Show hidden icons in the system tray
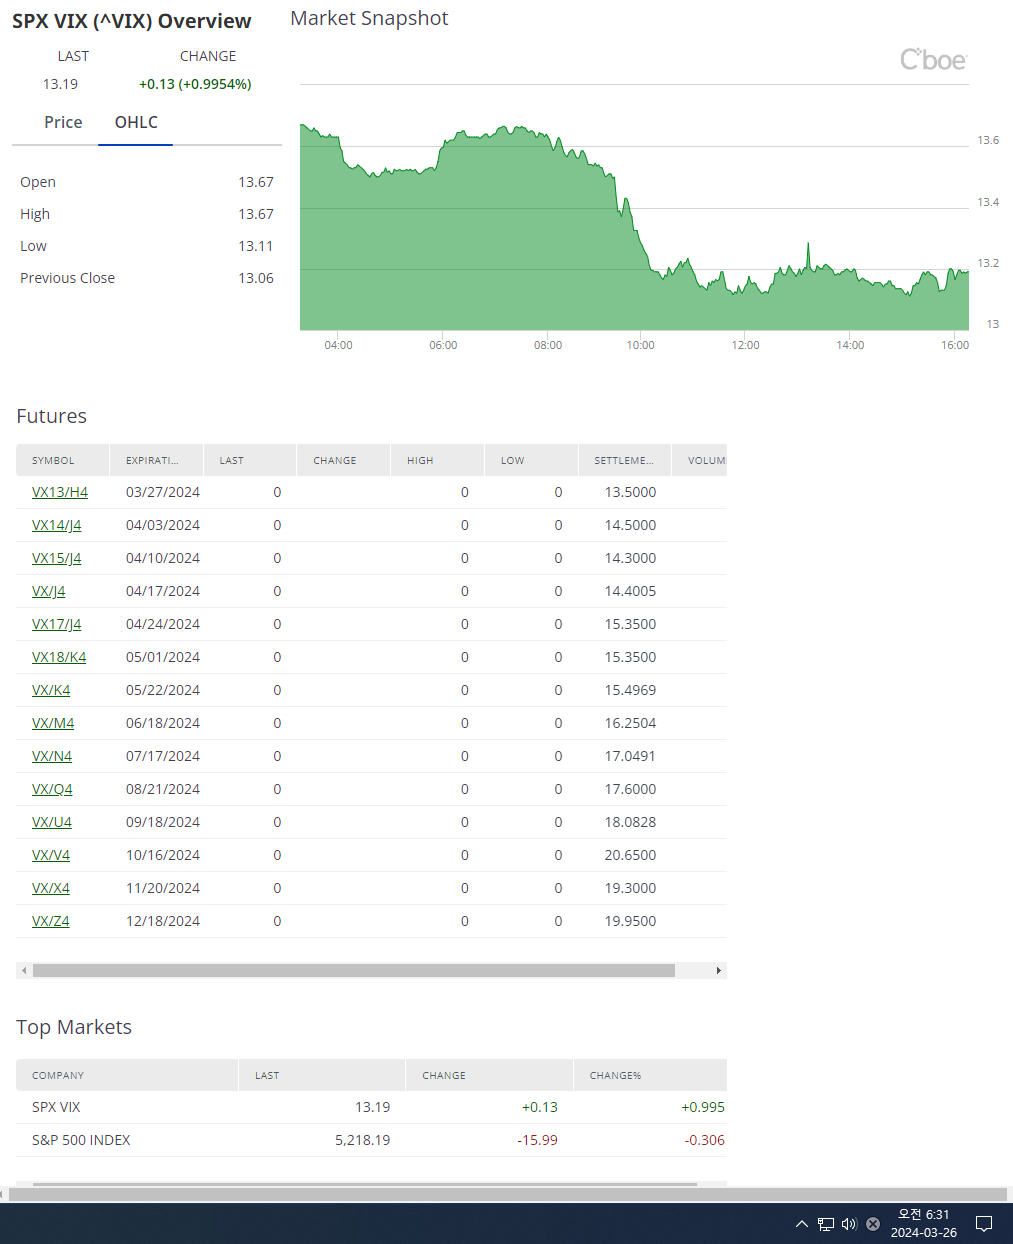This screenshot has height=1244, width=1013. (x=802, y=1224)
